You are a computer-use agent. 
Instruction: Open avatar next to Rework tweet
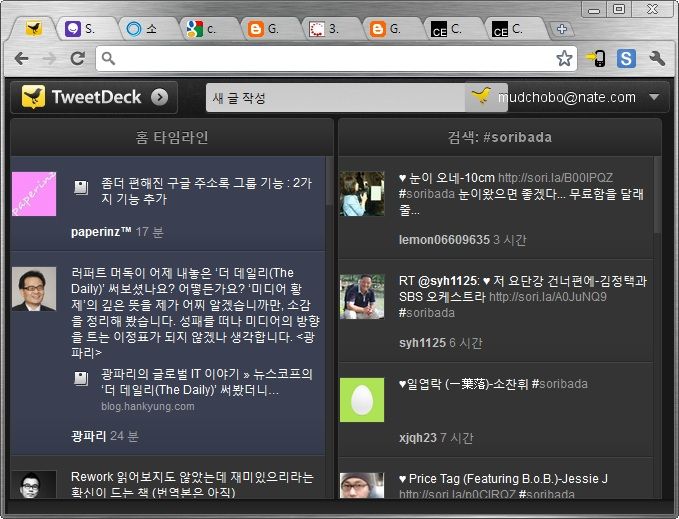(34, 484)
